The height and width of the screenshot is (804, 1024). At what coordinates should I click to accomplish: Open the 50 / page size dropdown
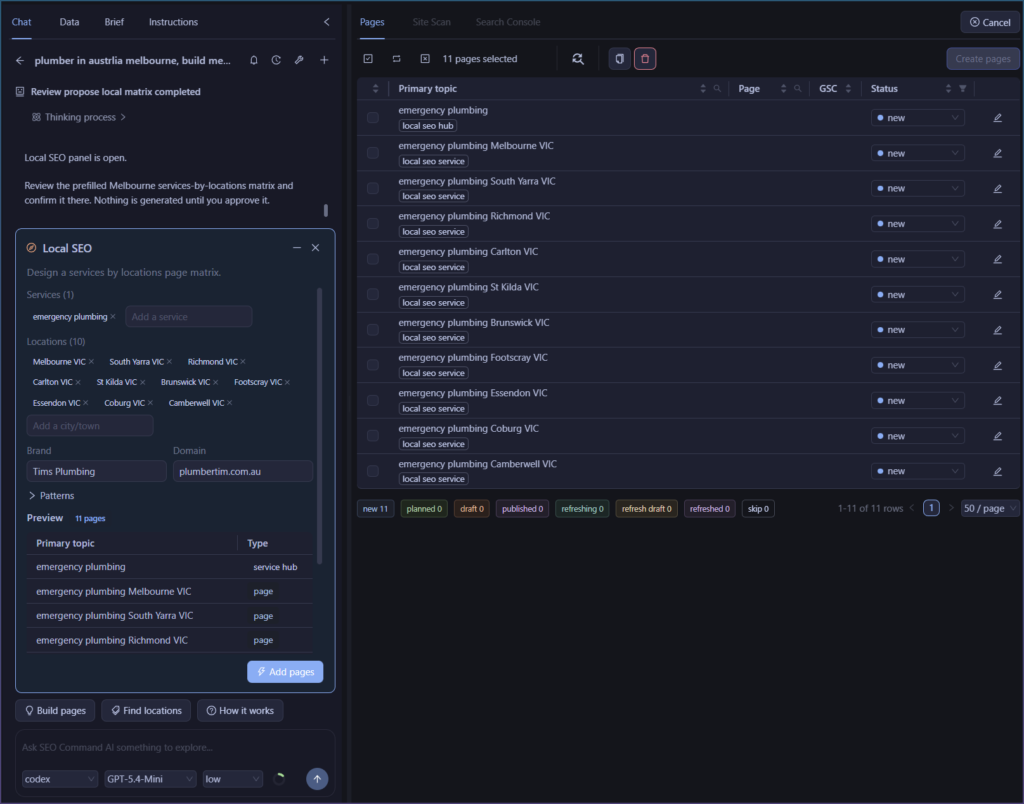point(989,508)
